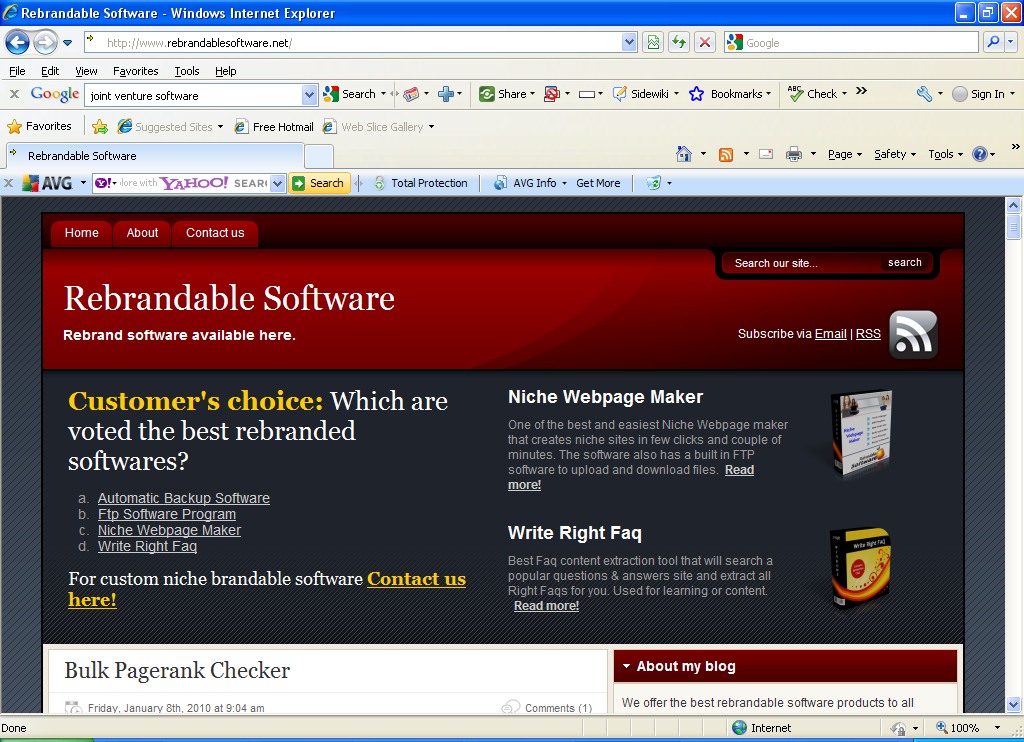Click the Bookmarks star icon in Google toolbar
The width and height of the screenshot is (1024, 742).
(x=697, y=94)
